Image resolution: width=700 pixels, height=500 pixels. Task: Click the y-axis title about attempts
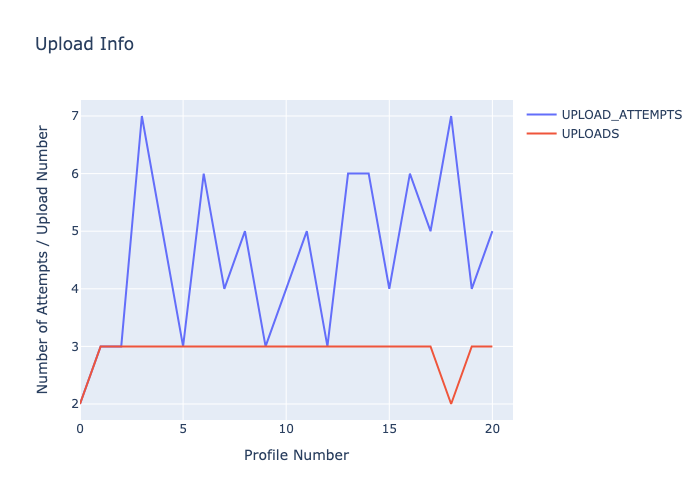pyautogui.click(x=43, y=259)
